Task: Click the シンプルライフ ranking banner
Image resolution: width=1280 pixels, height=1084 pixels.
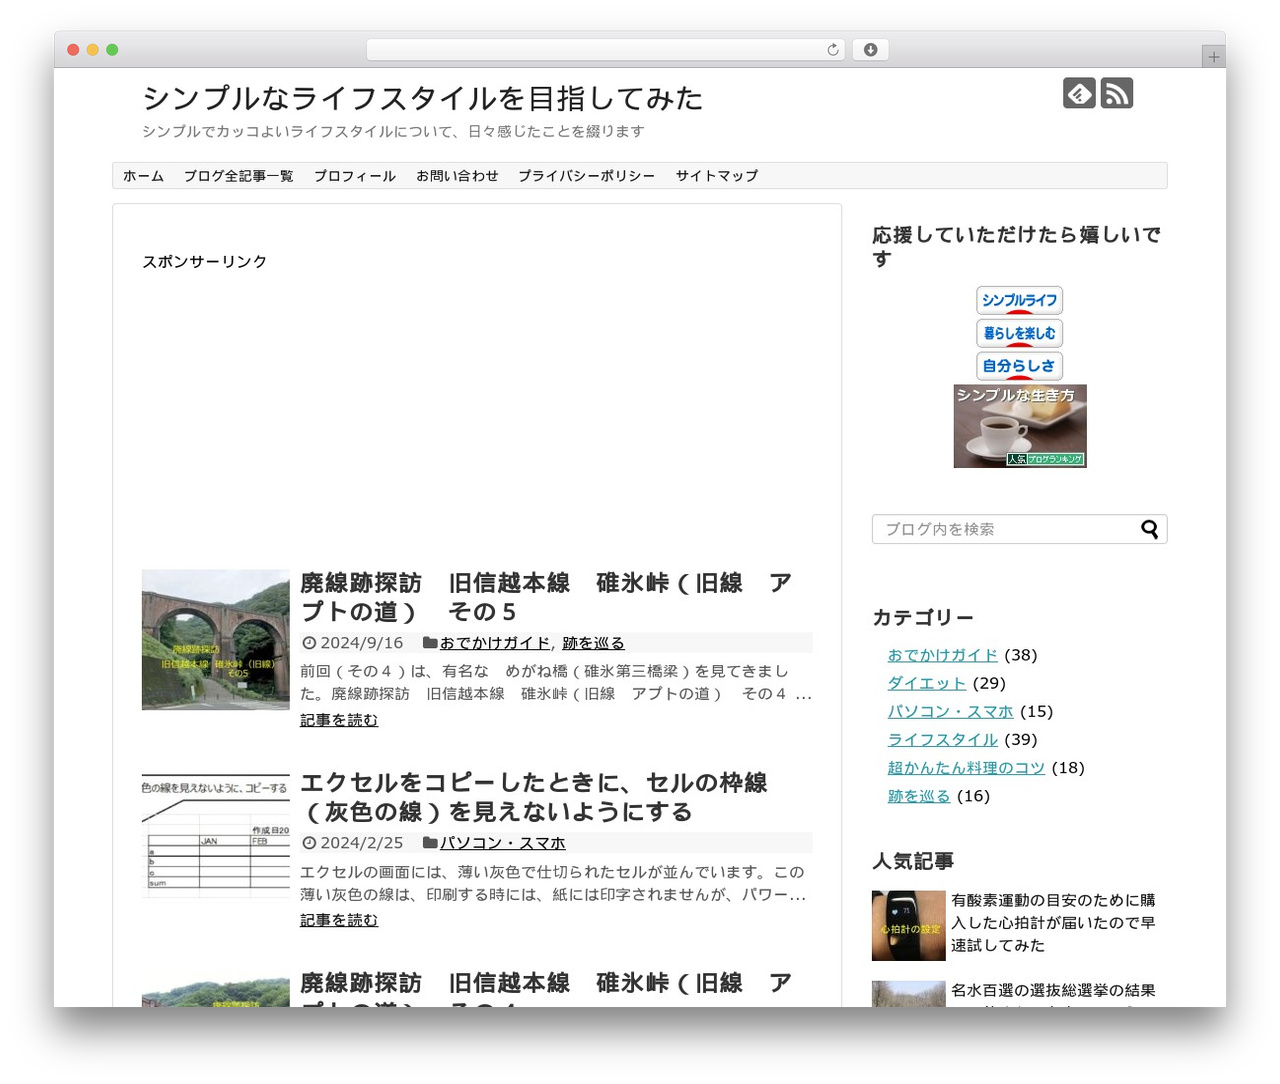Action: (1019, 300)
